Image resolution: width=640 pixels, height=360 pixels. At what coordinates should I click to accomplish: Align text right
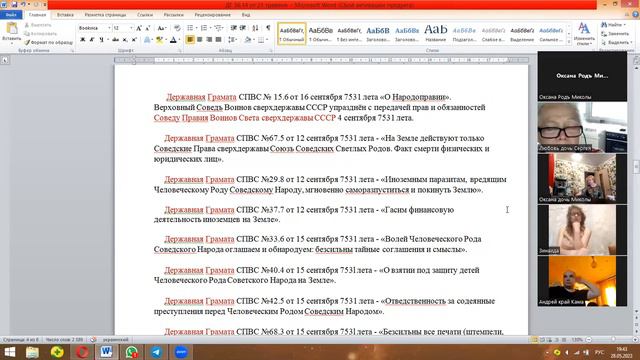coord(209,40)
